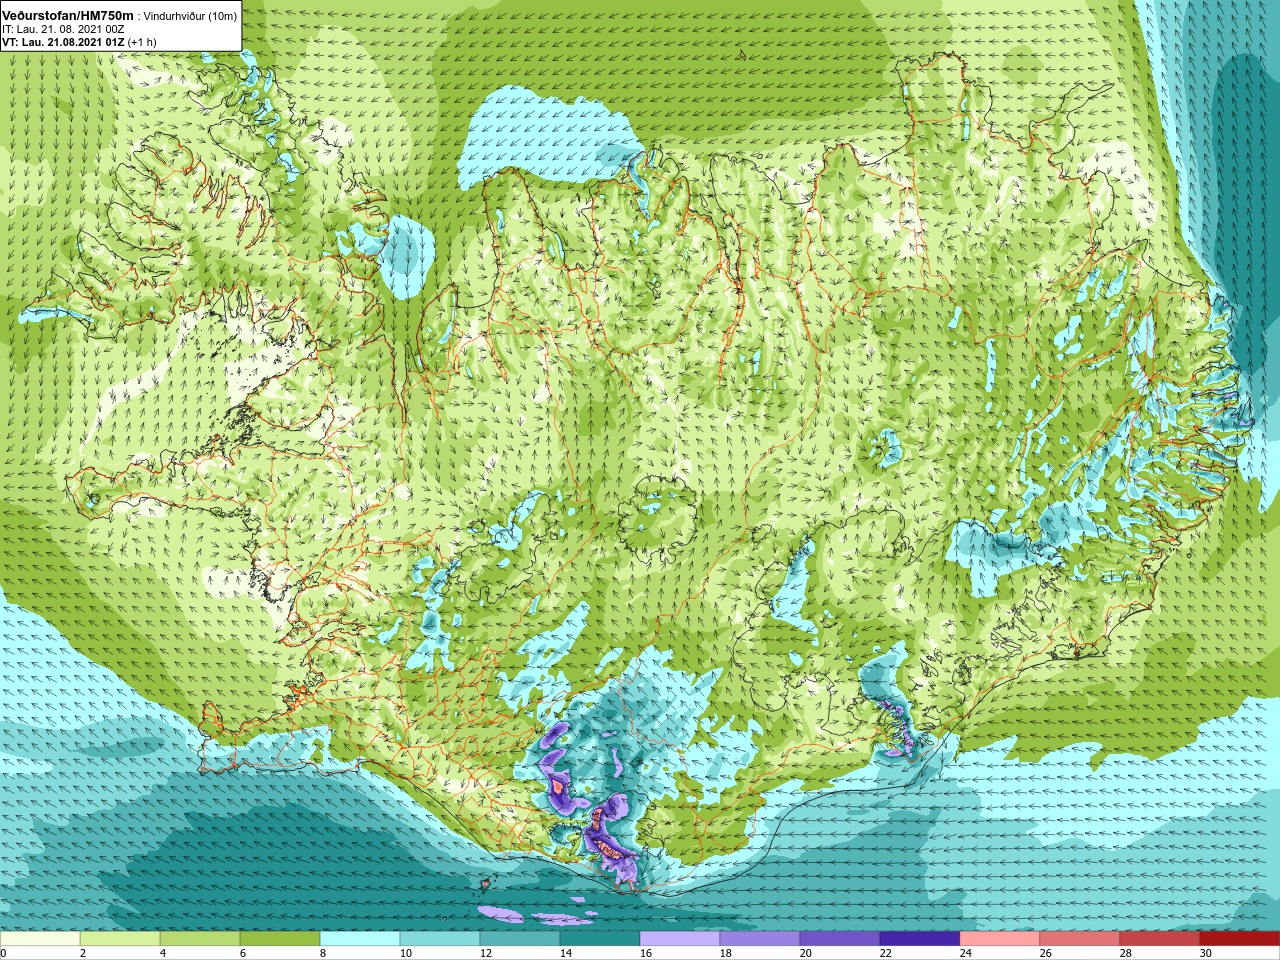Click the 'Veðurstofan/HM750m' title text

(x=66, y=15)
